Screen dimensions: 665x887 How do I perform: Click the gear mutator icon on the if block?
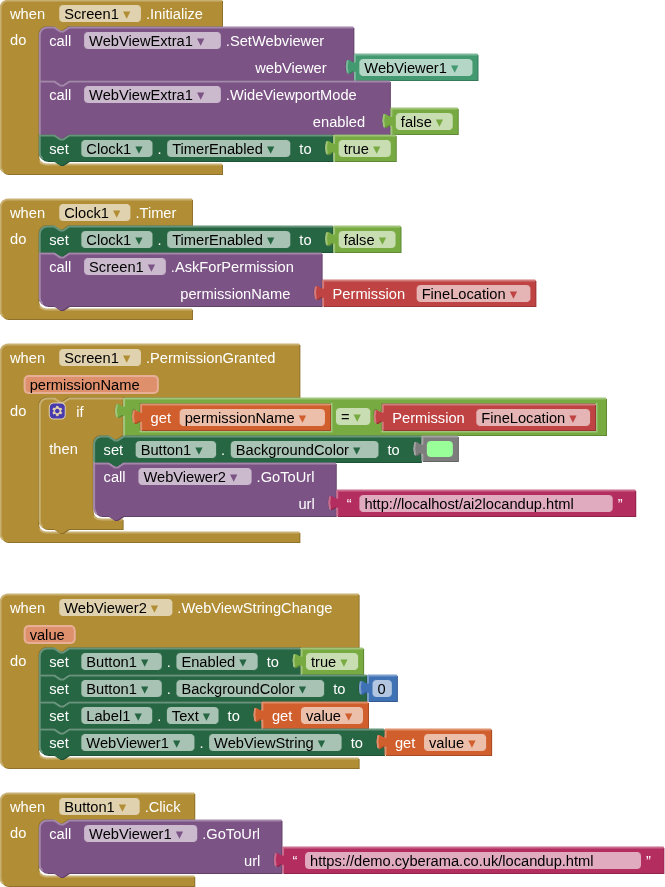57,411
